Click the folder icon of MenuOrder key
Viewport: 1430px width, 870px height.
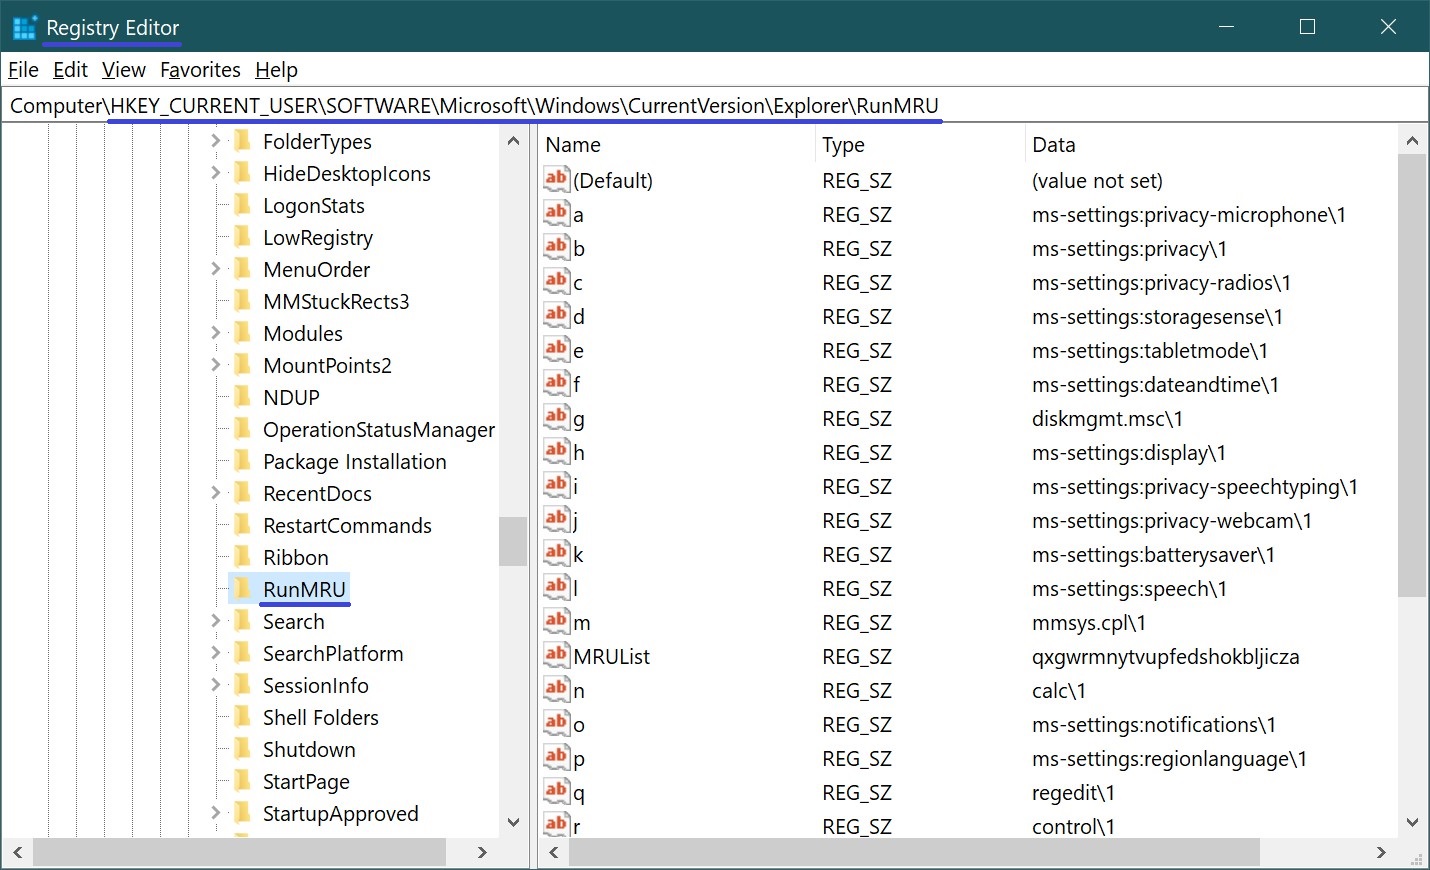pyautogui.click(x=242, y=269)
